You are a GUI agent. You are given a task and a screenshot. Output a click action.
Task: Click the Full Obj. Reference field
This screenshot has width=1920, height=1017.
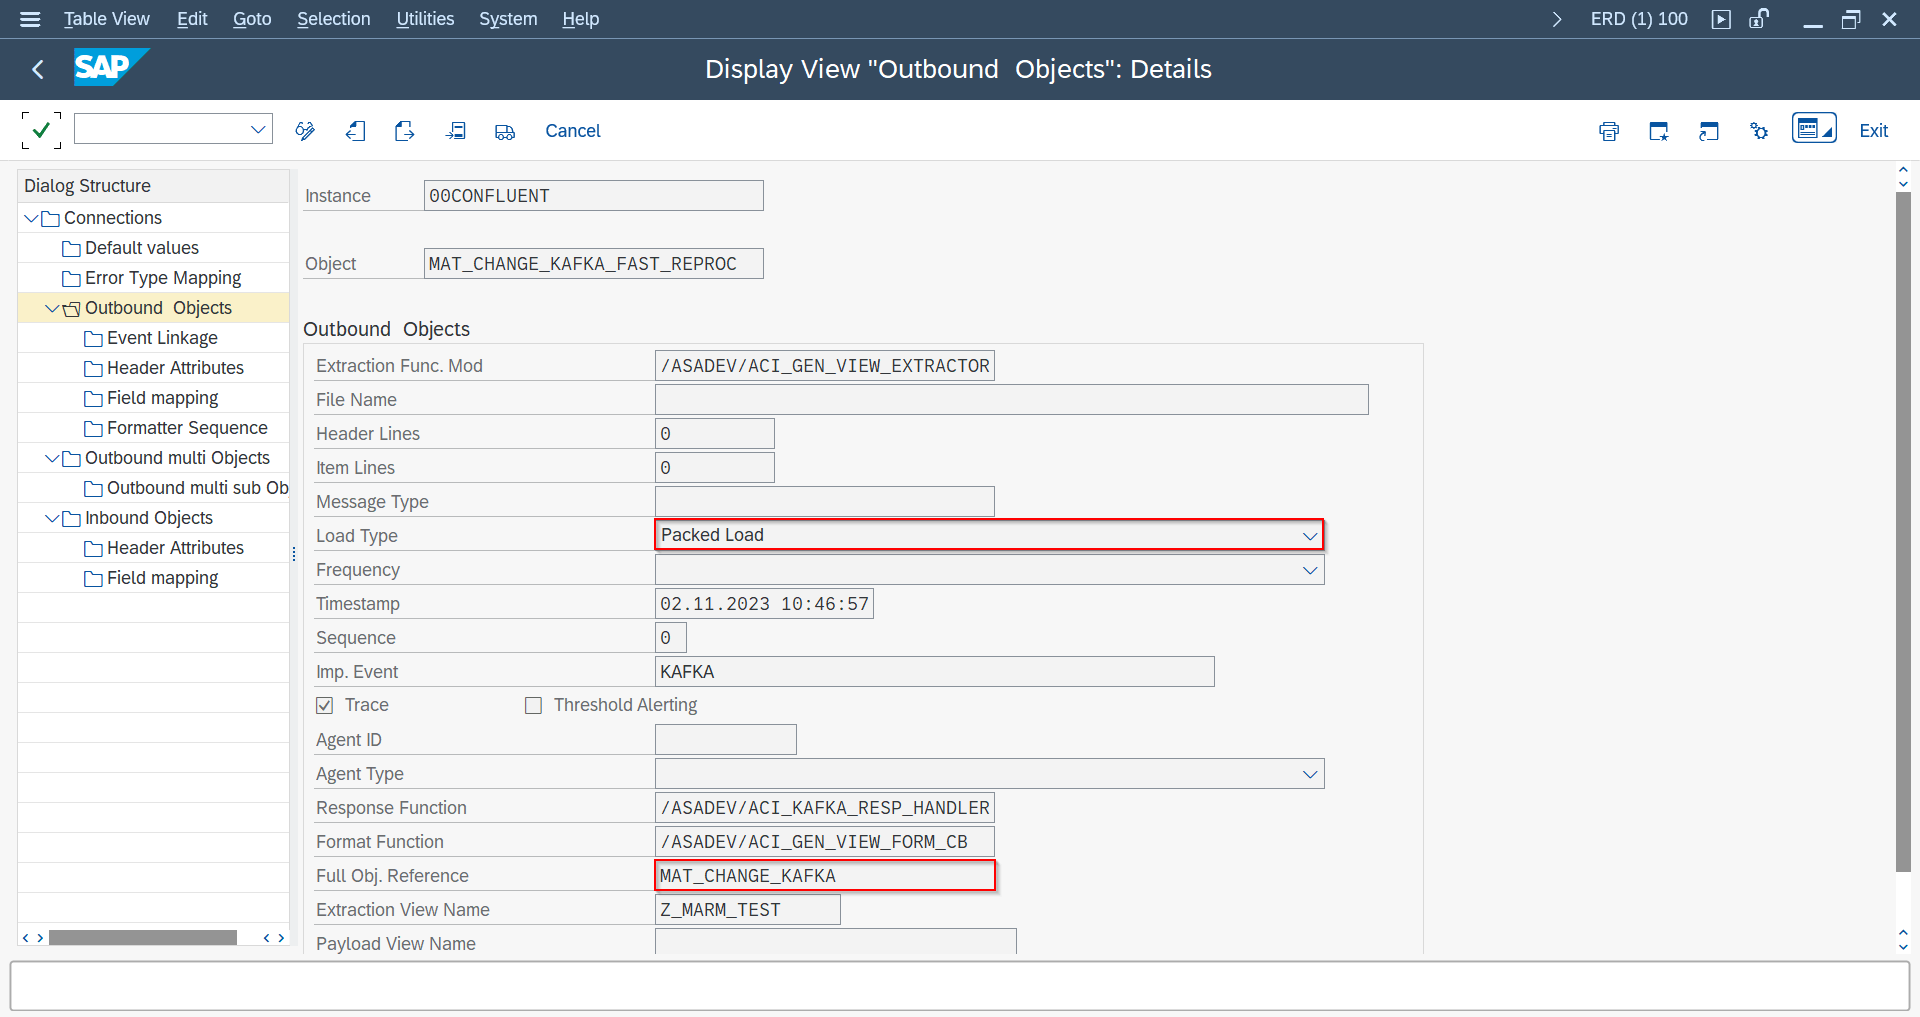click(825, 876)
